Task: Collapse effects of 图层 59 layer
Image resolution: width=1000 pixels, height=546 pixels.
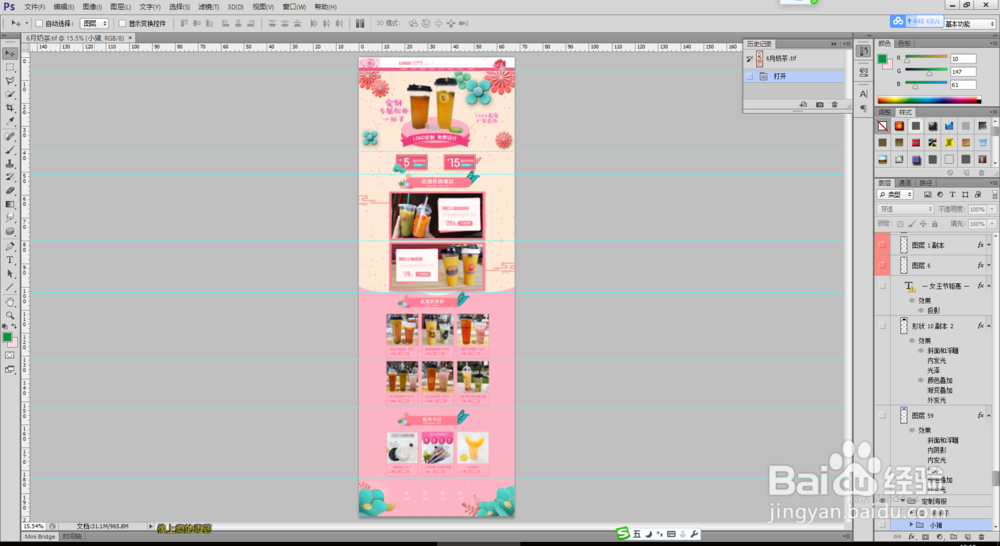Action: [989, 415]
